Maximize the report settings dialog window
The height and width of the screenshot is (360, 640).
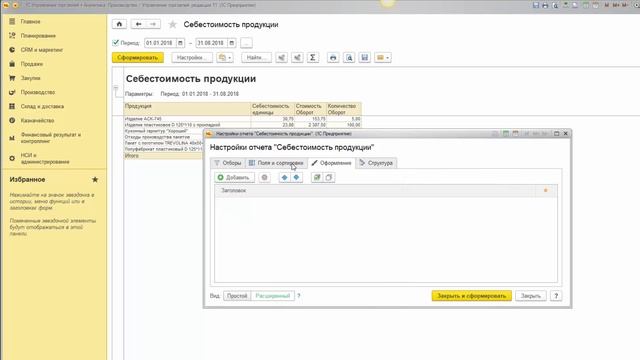(556, 133)
